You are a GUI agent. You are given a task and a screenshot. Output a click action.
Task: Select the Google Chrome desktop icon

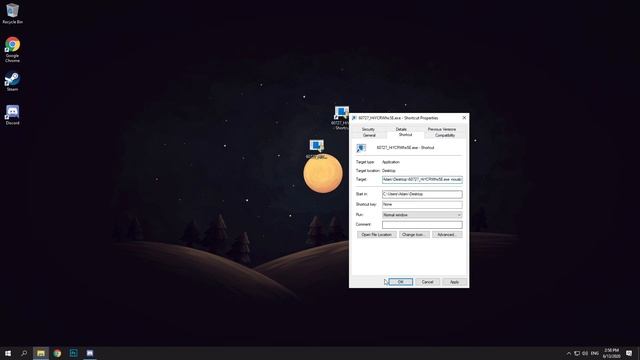[x=12, y=49]
